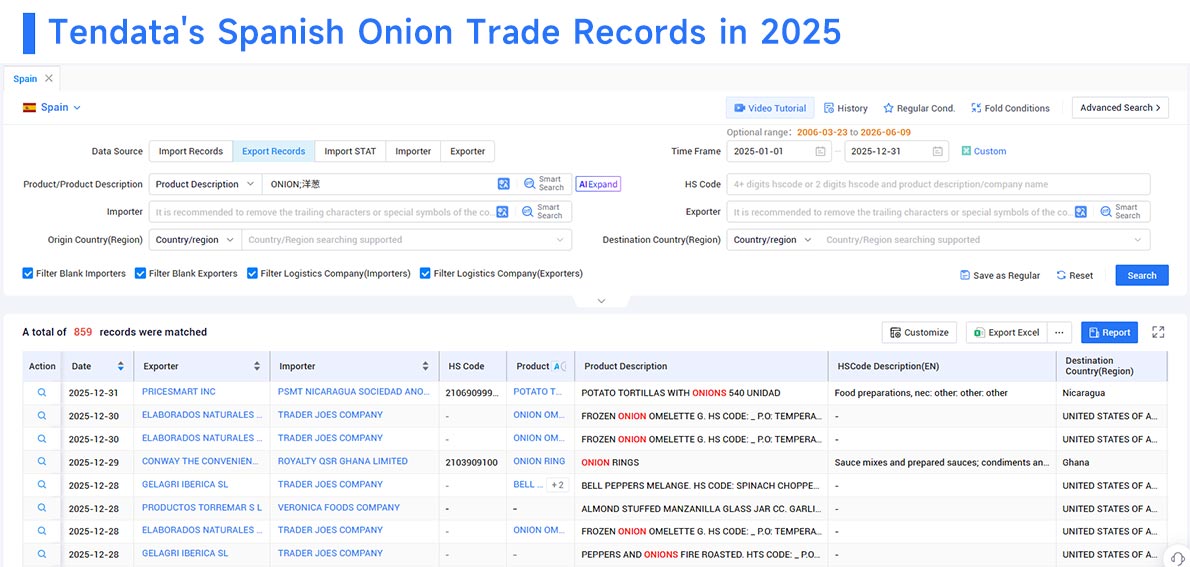Screen dimensions: 1190x567
Task: Sort by the Importer column
Action: [425, 367]
